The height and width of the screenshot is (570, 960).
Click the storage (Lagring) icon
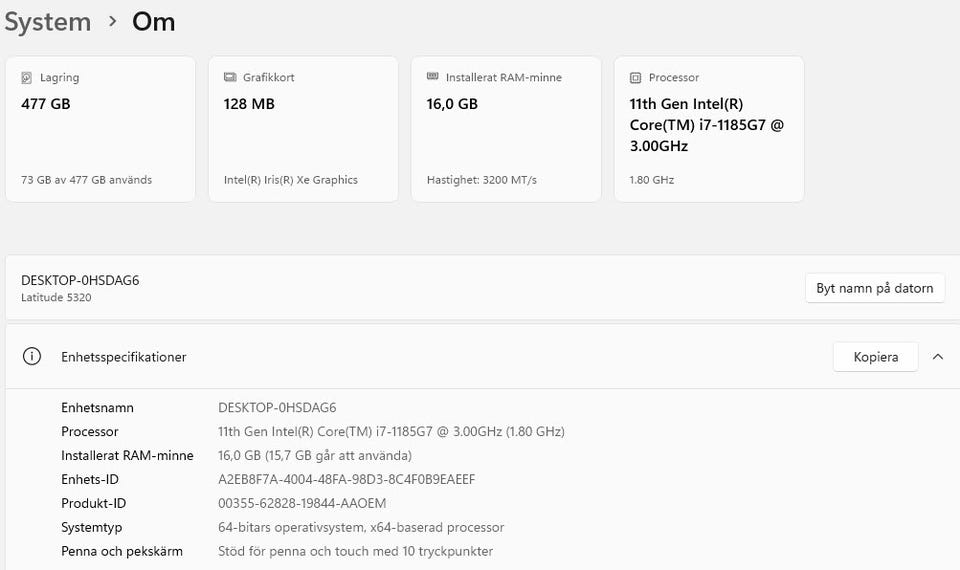pos(27,77)
